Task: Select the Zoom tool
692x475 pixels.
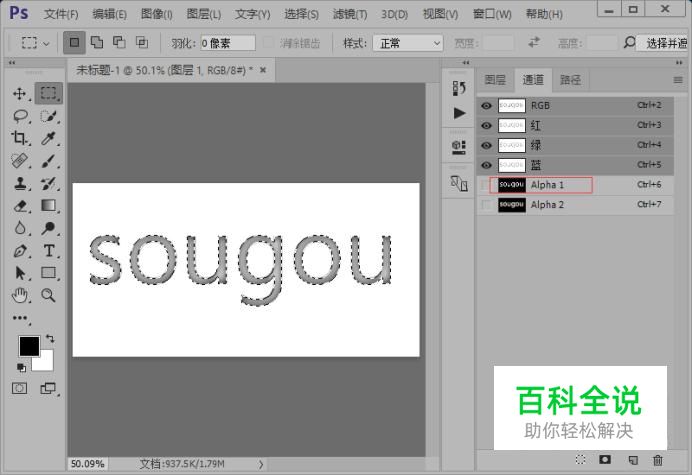Action: (x=49, y=295)
